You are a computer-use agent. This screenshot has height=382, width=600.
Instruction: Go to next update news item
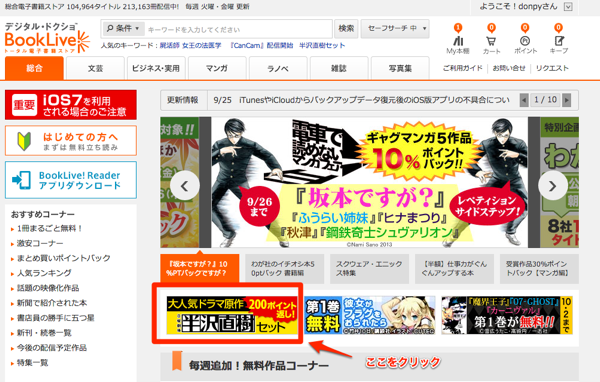tap(567, 100)
